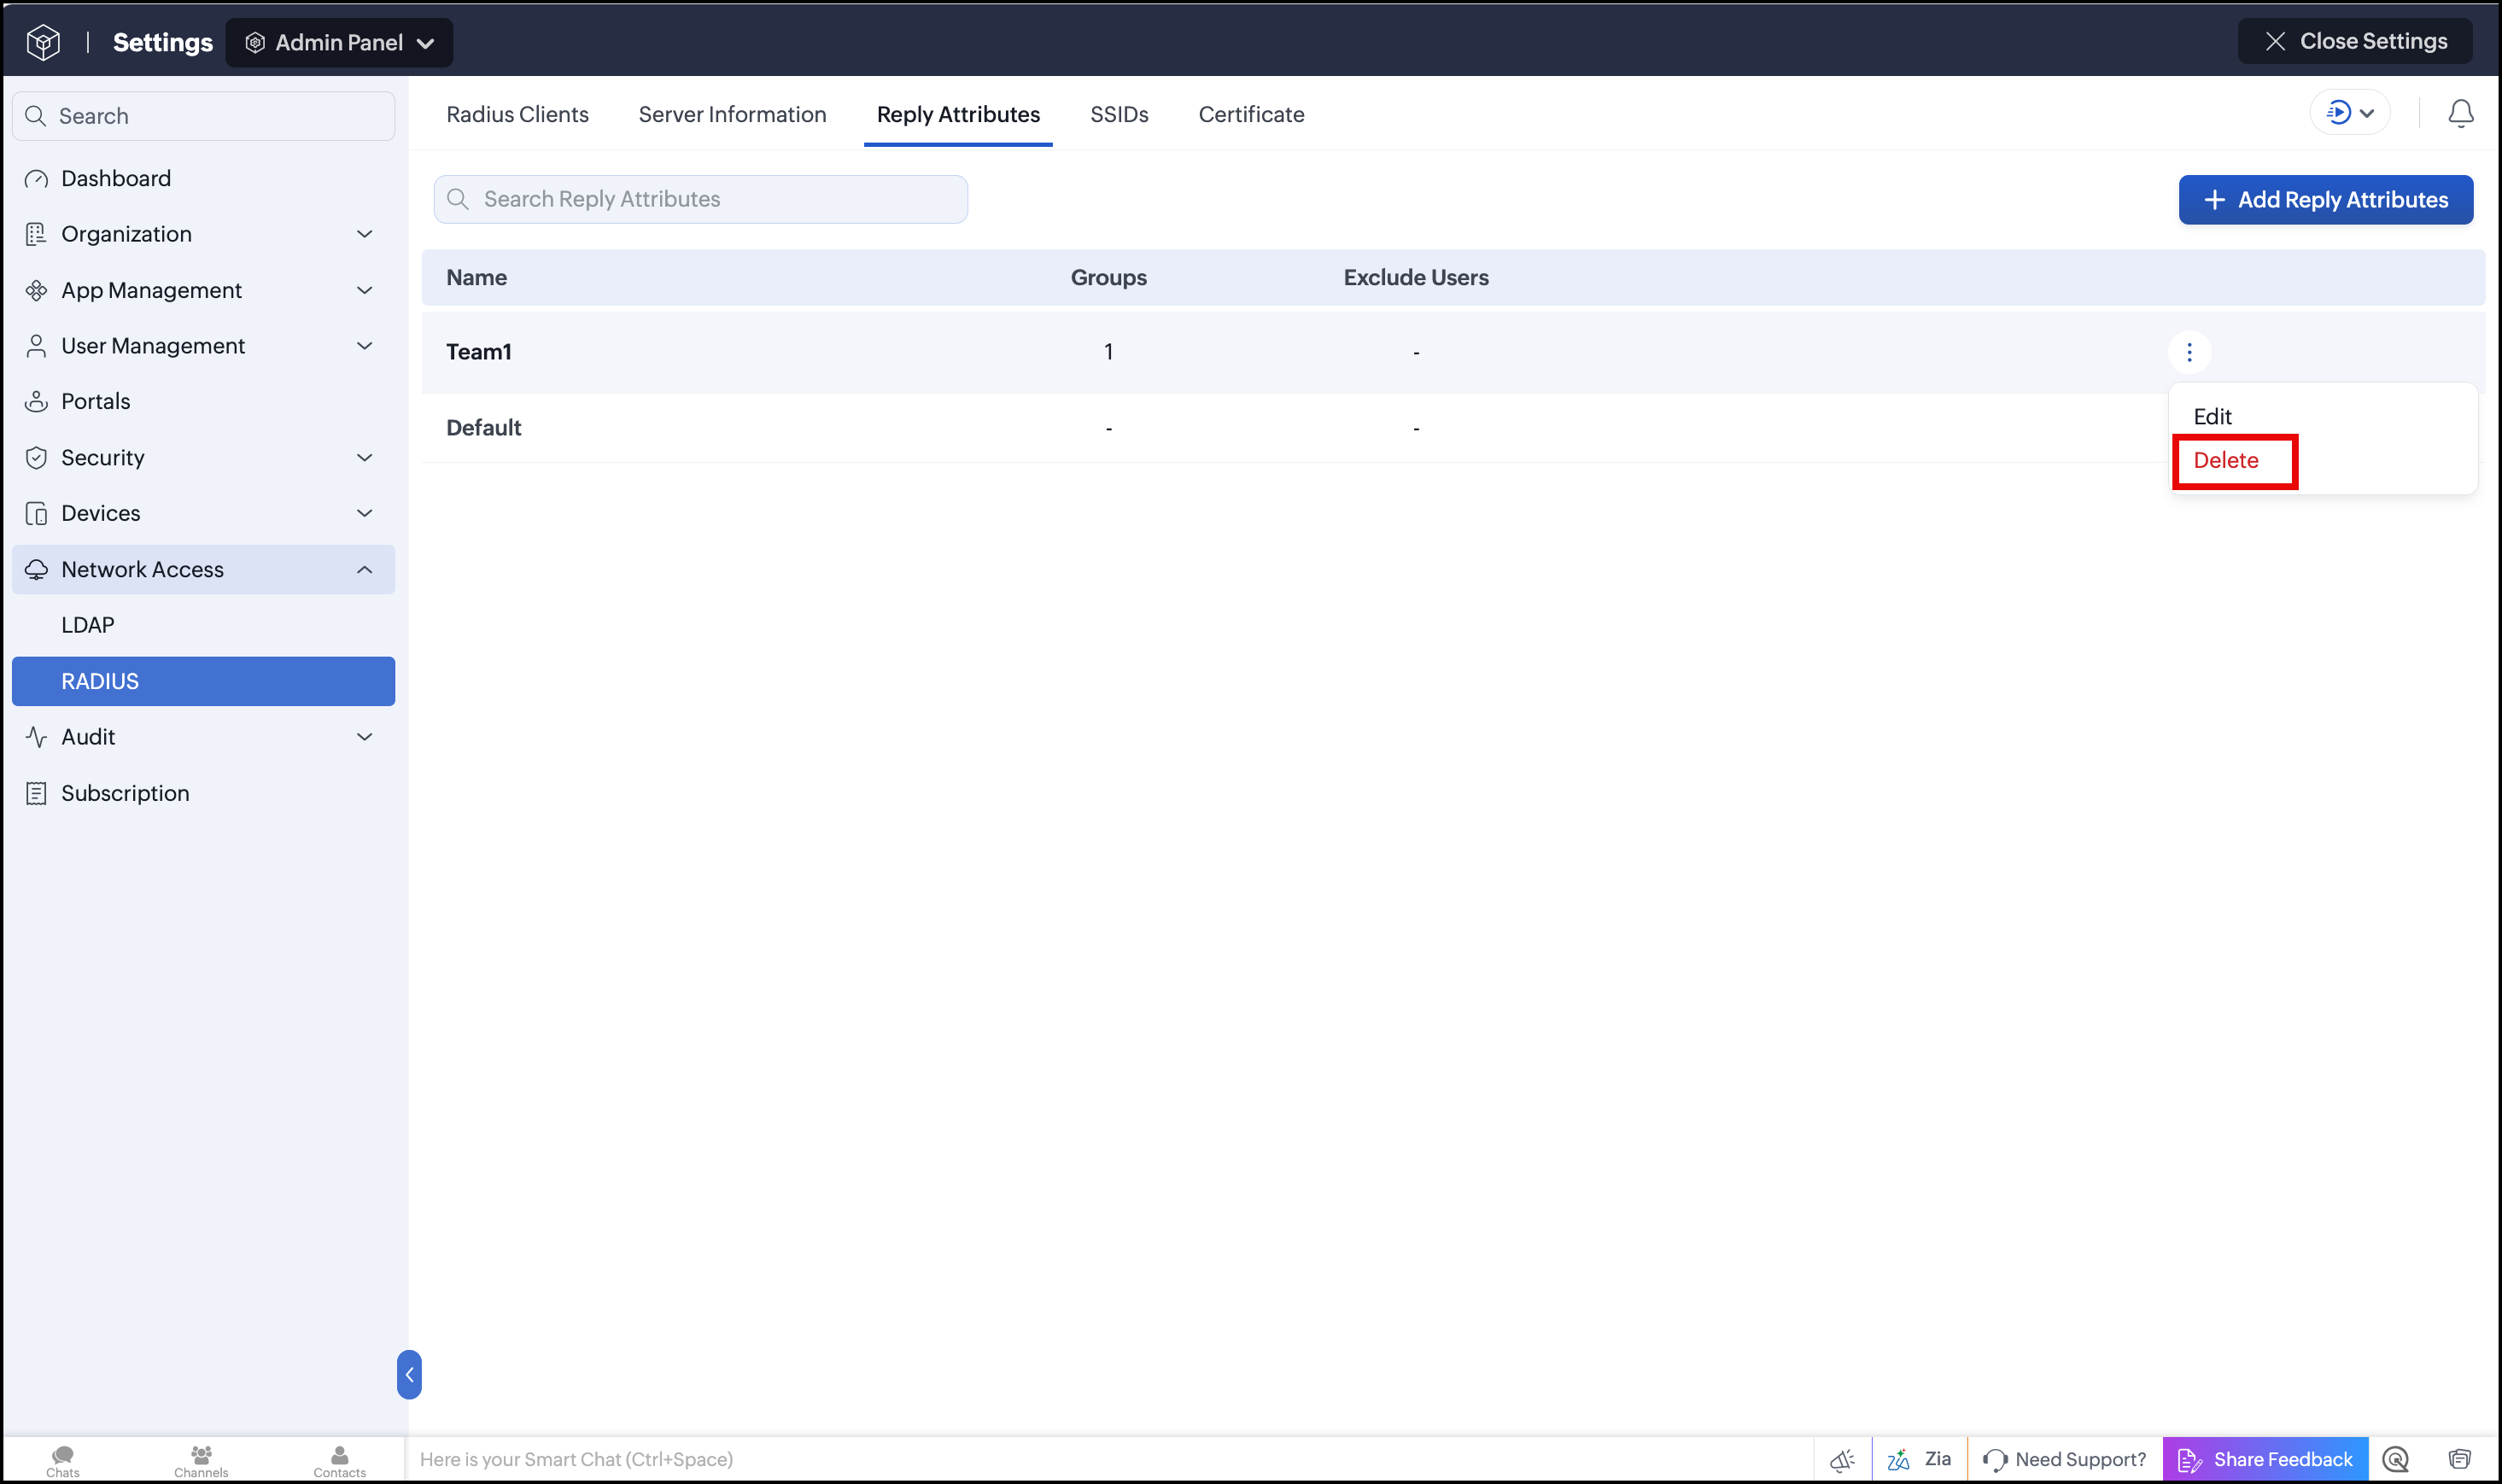Open Contacts in the bottom bar
2502x1484 pixels.
[x=339, y=1459]
